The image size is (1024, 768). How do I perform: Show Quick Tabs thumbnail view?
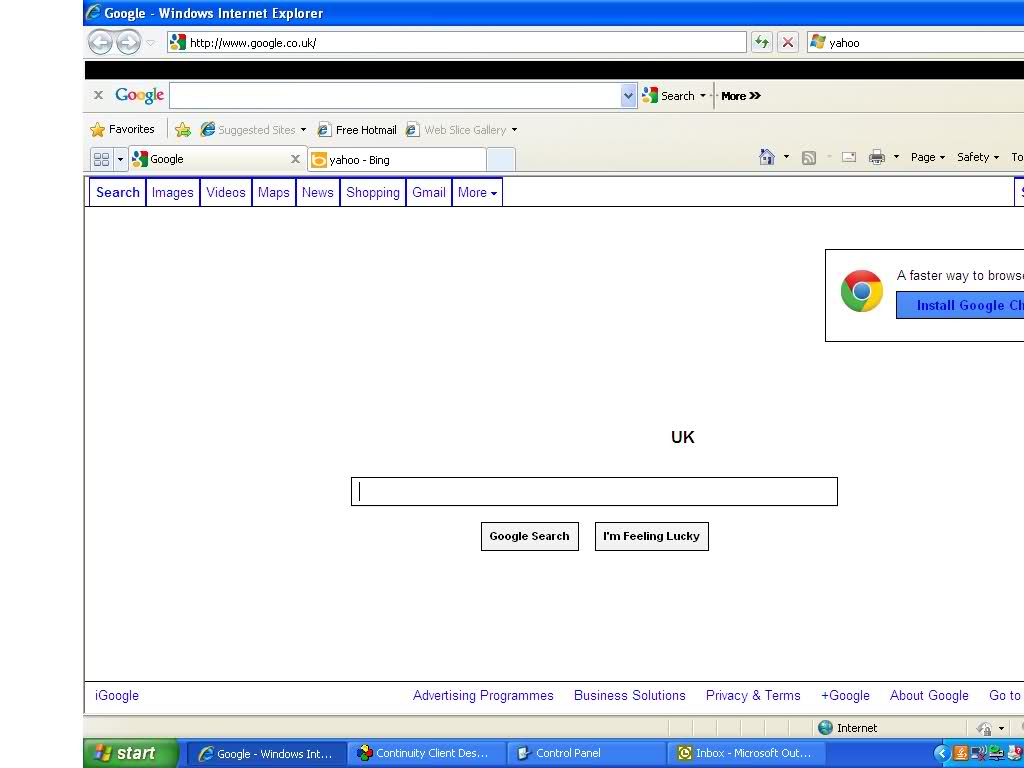coord(101,159)
